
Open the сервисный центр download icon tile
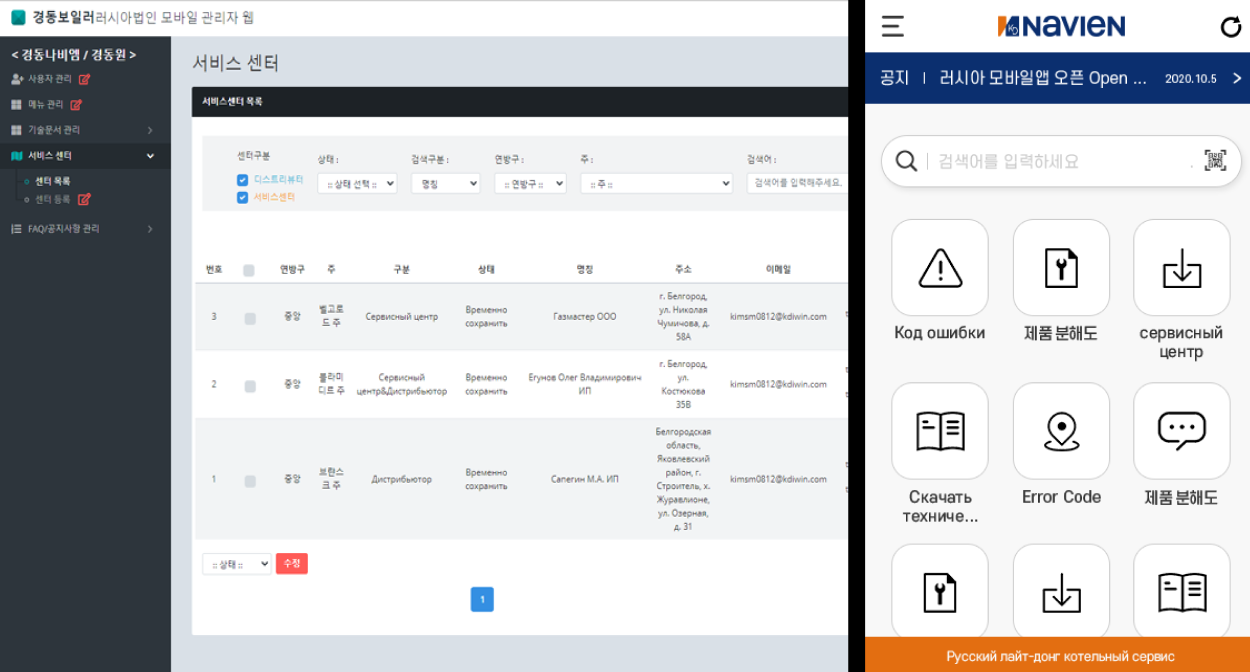[1181, 268]
